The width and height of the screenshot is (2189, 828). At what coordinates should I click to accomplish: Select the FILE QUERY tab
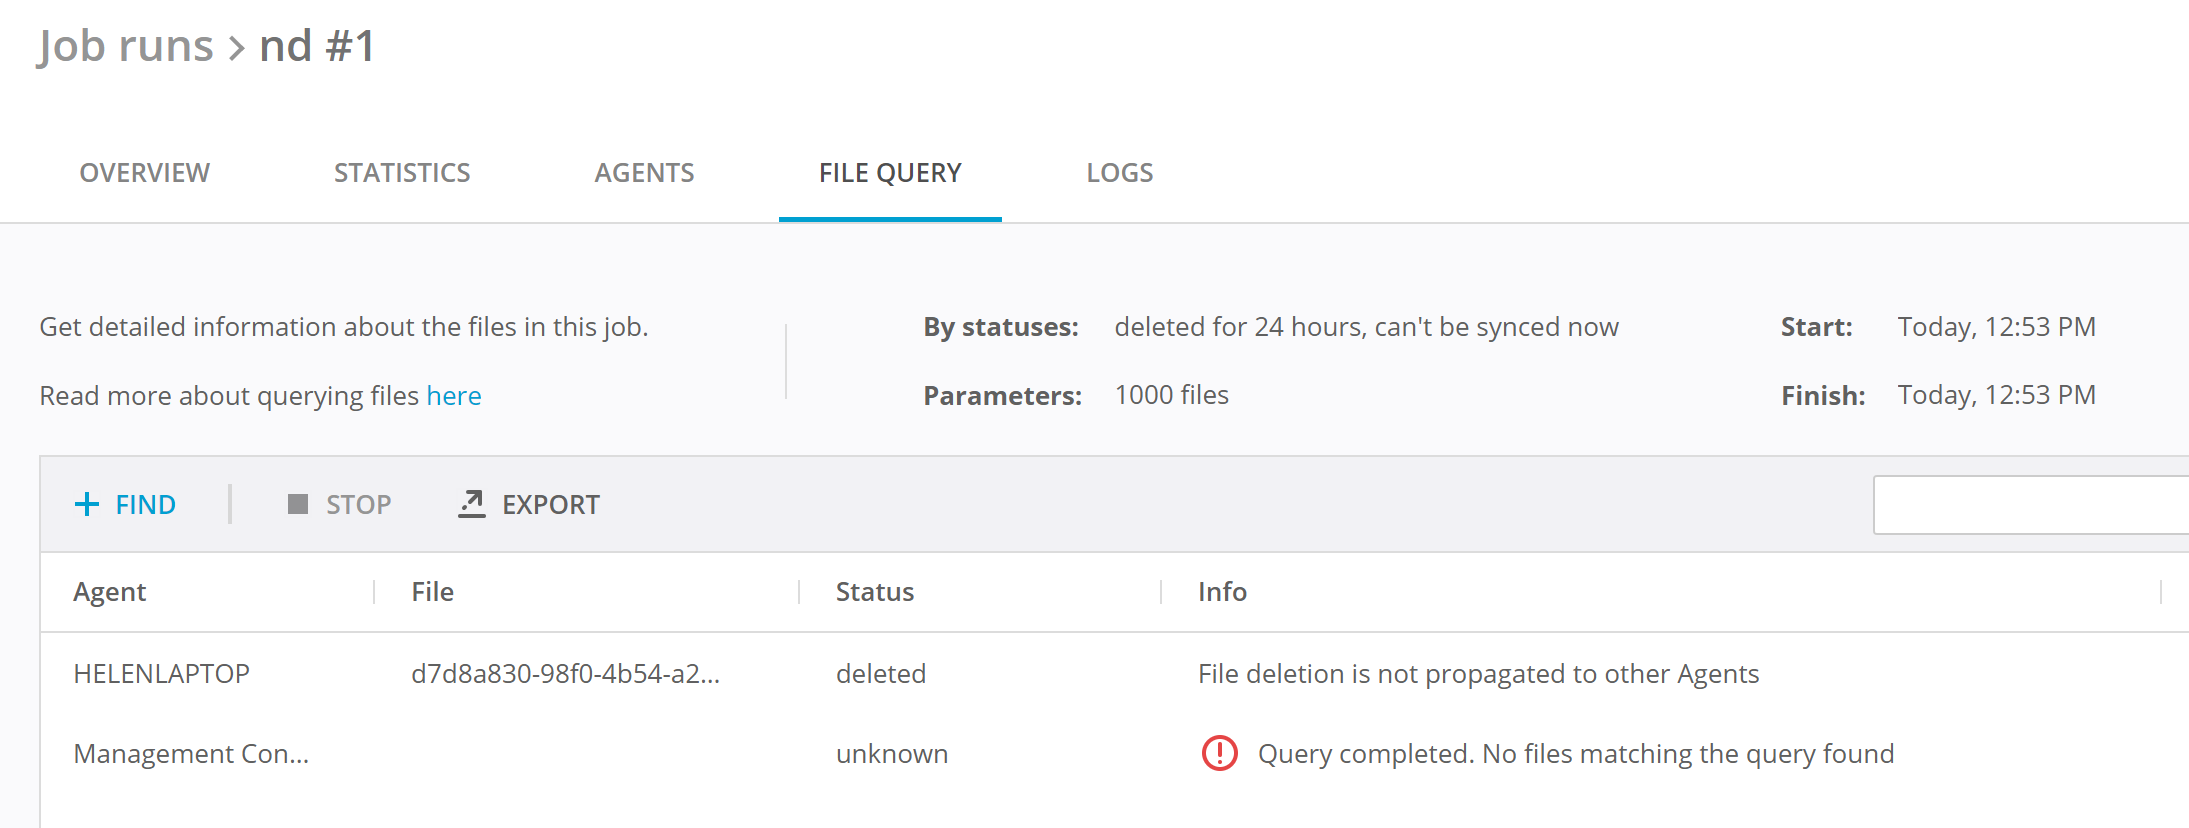point(890,173)
